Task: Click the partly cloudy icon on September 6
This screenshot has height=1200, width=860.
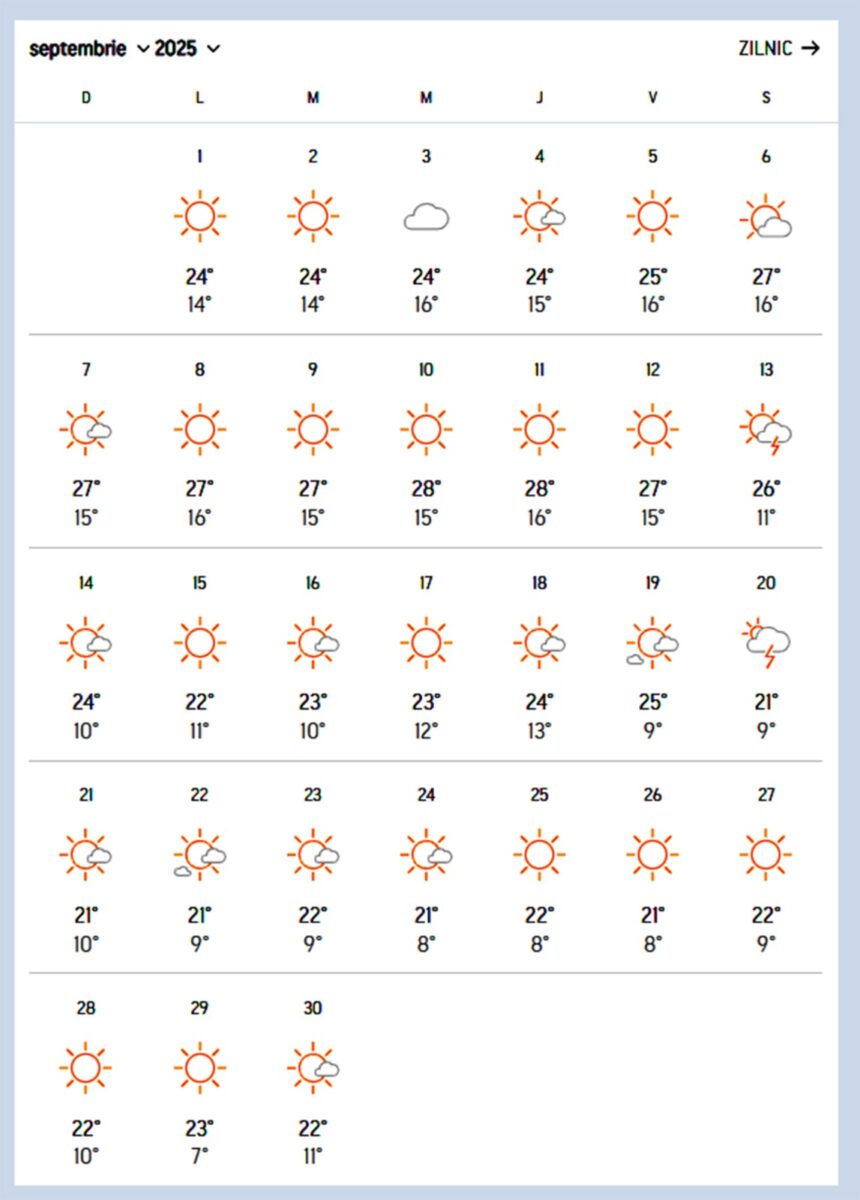Action: pos(767,218)
